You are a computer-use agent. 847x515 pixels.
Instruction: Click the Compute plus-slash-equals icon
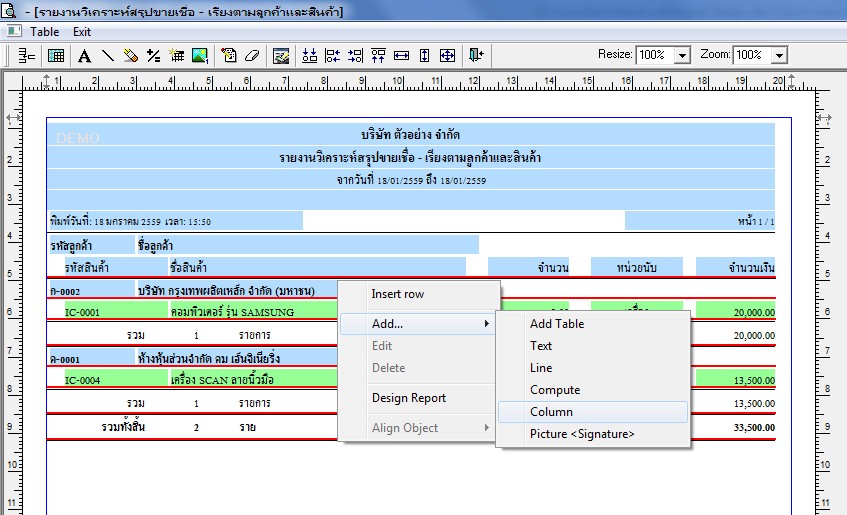(153, 56)
